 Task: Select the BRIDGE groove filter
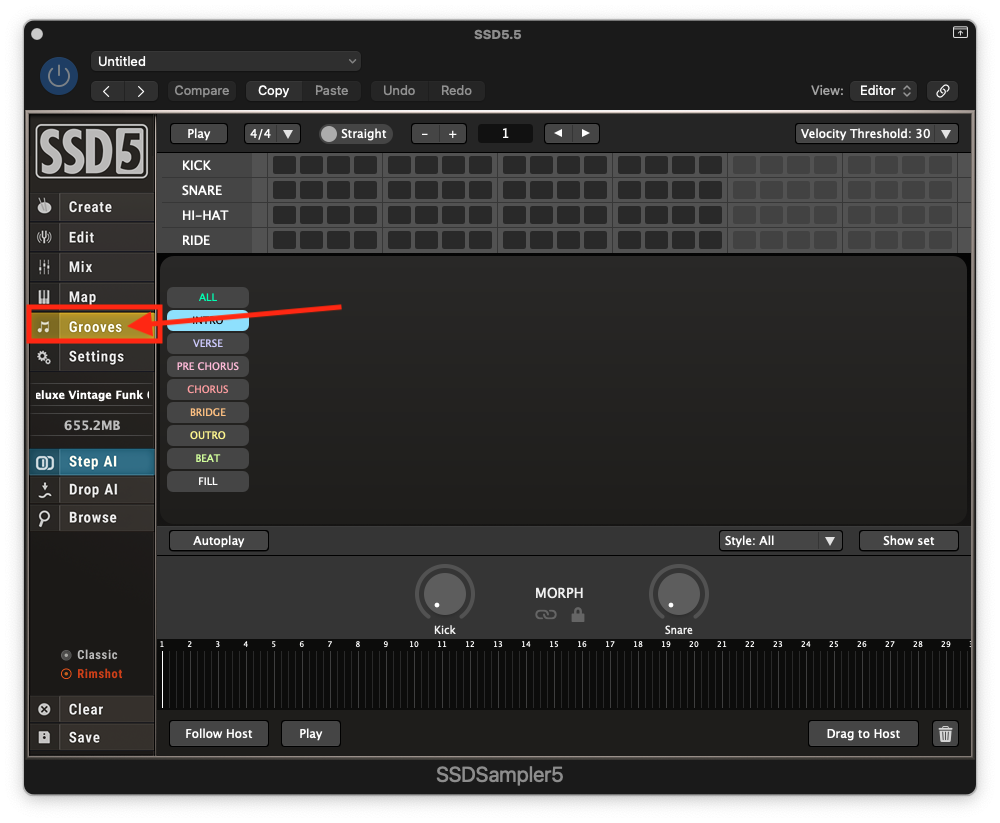coord(208,412)
